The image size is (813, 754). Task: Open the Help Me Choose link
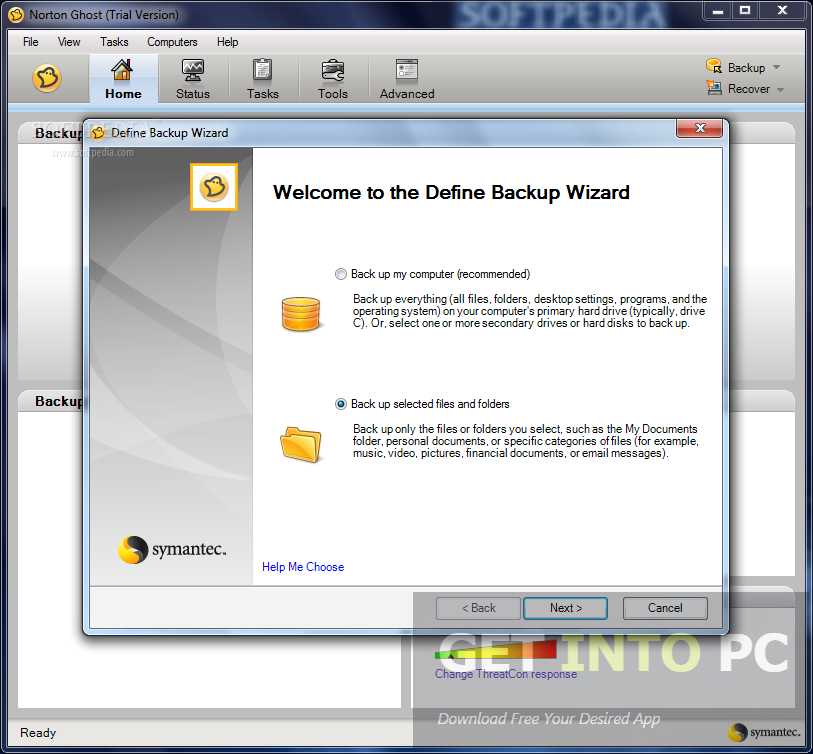(x=303, y=567)
